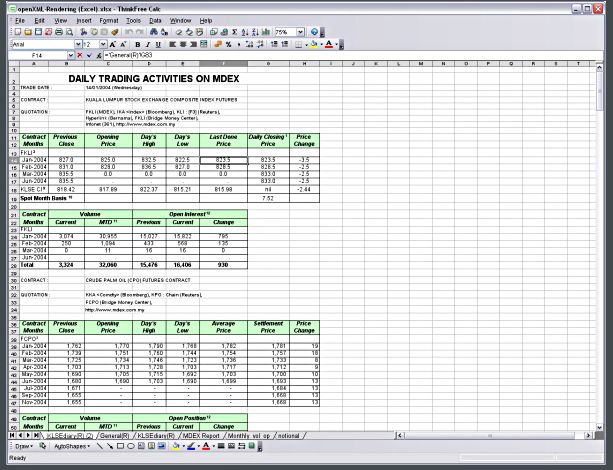The height and width of the screenshot is (470, 613).
Task: Click the Insert Picture icon in Draw toolbar
Action: (161, 446)
